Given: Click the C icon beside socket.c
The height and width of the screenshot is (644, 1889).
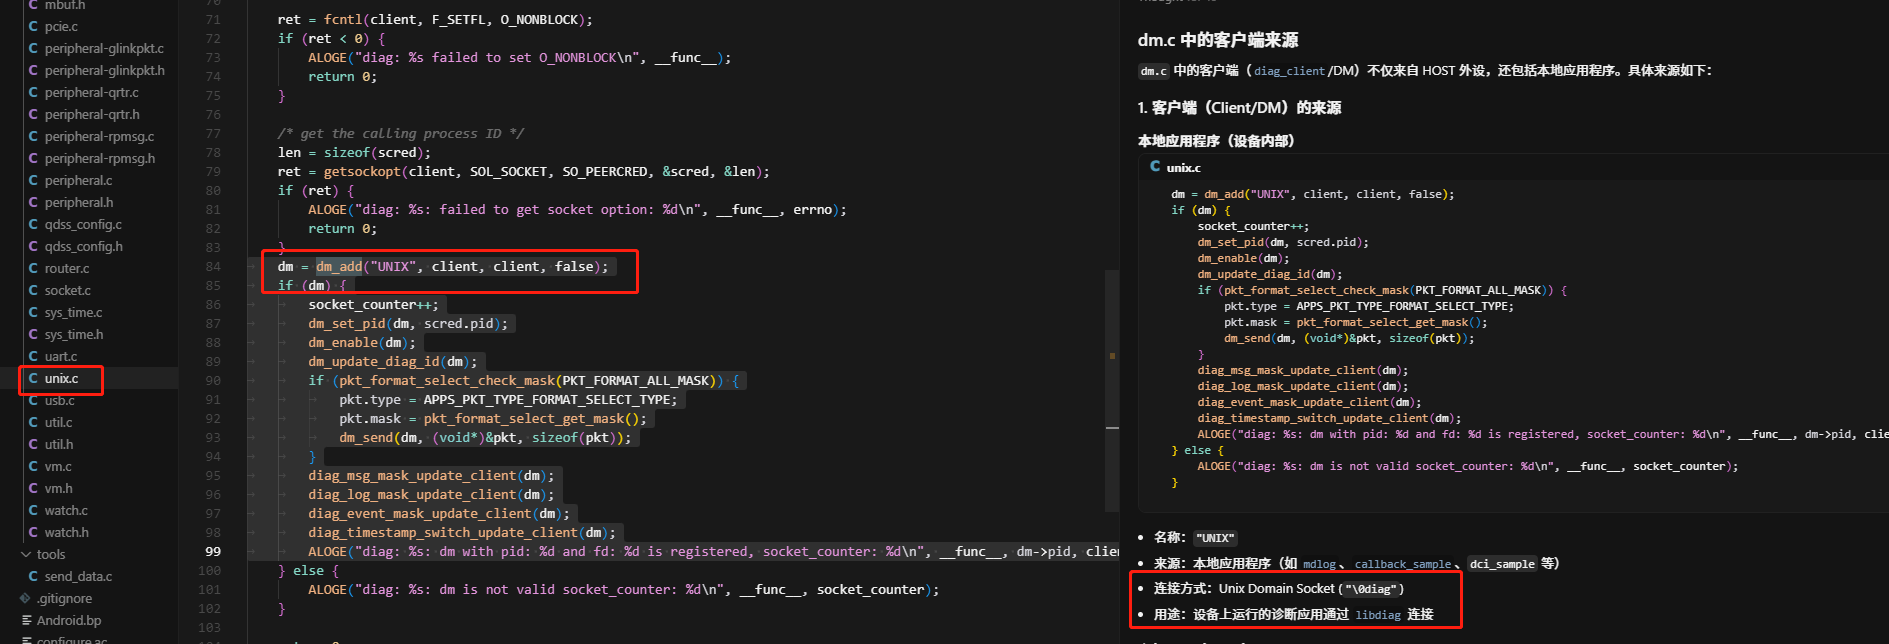Looking at the screenshot, I should [x=33, y=290].
